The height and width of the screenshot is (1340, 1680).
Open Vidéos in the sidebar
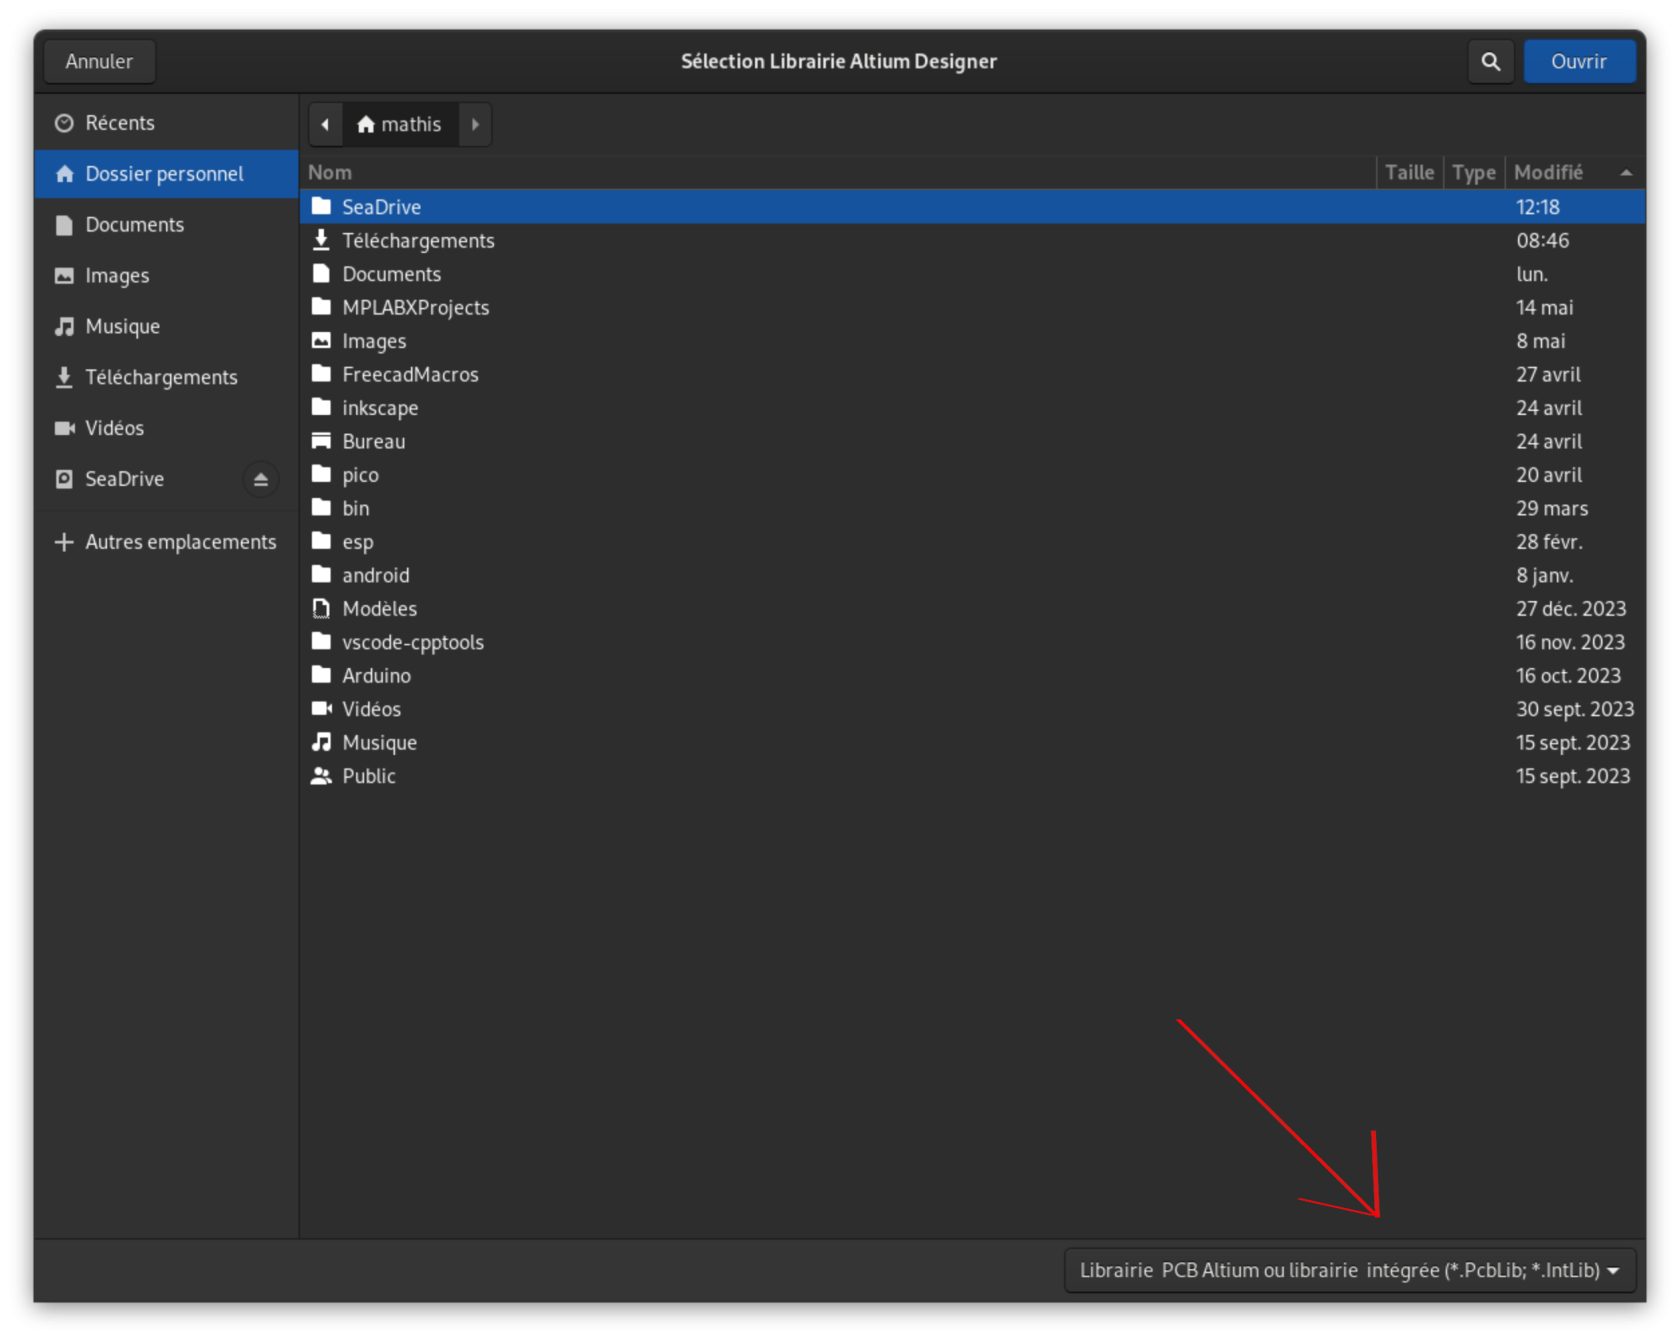(x=166, y=429)
